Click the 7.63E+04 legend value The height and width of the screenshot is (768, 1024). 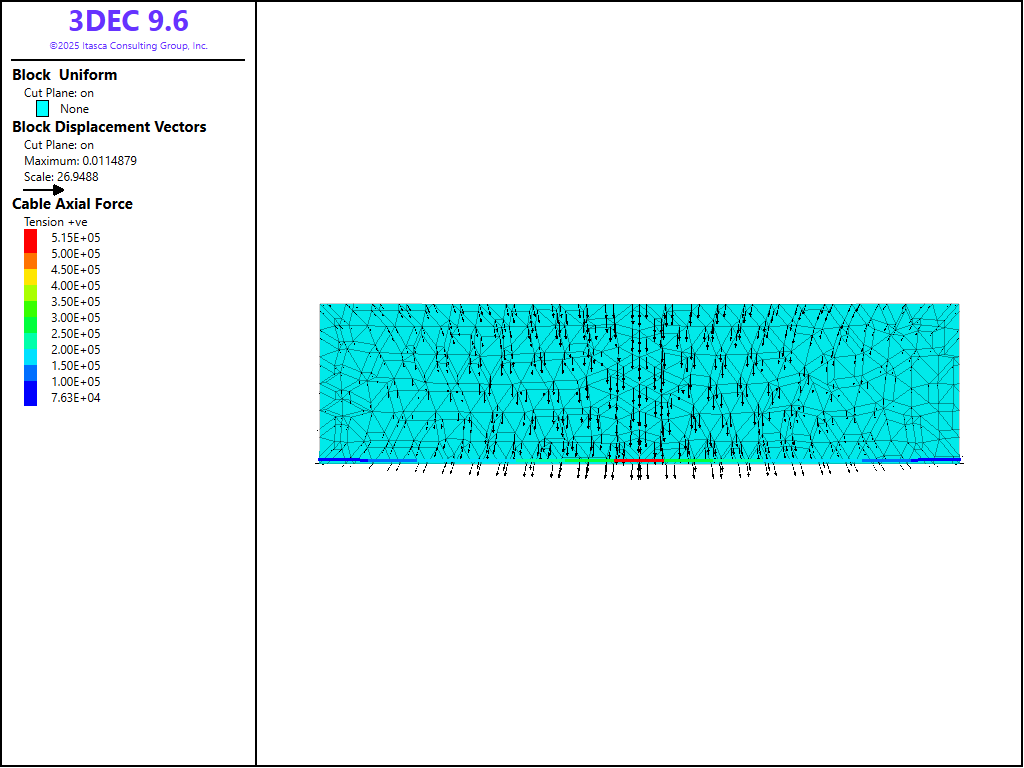pos(76,398)
